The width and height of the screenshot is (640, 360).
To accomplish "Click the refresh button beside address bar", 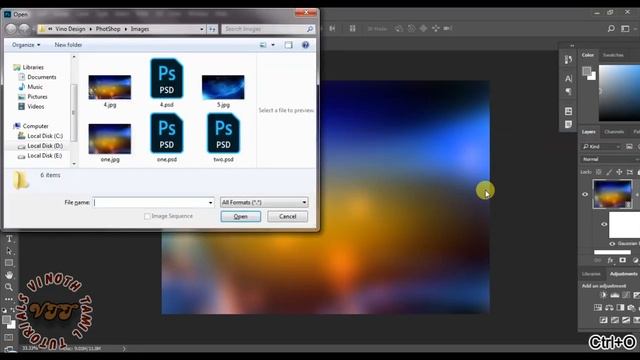I will [x=212, y=29].
